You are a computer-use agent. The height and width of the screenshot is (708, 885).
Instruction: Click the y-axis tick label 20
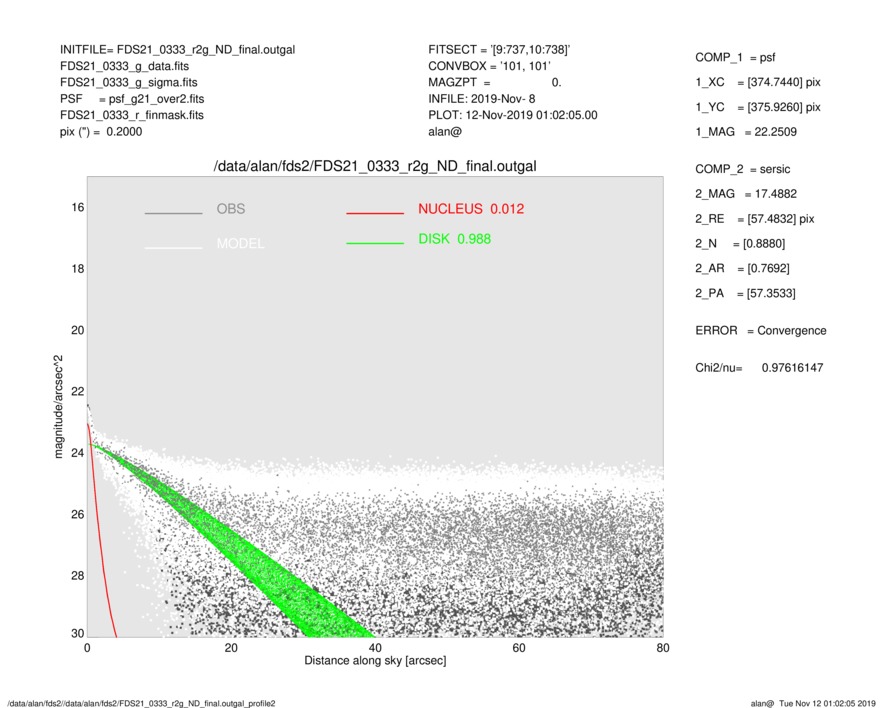78,330
